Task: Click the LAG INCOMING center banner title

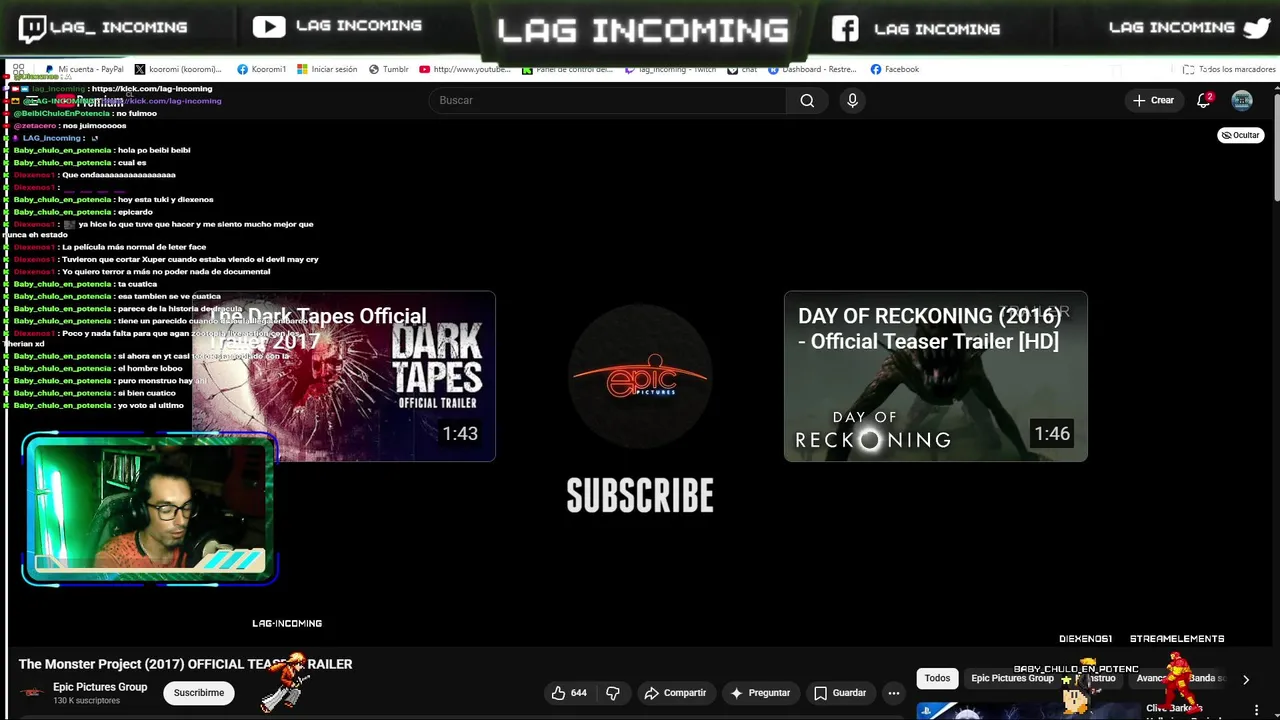Action: coord(642,30)
